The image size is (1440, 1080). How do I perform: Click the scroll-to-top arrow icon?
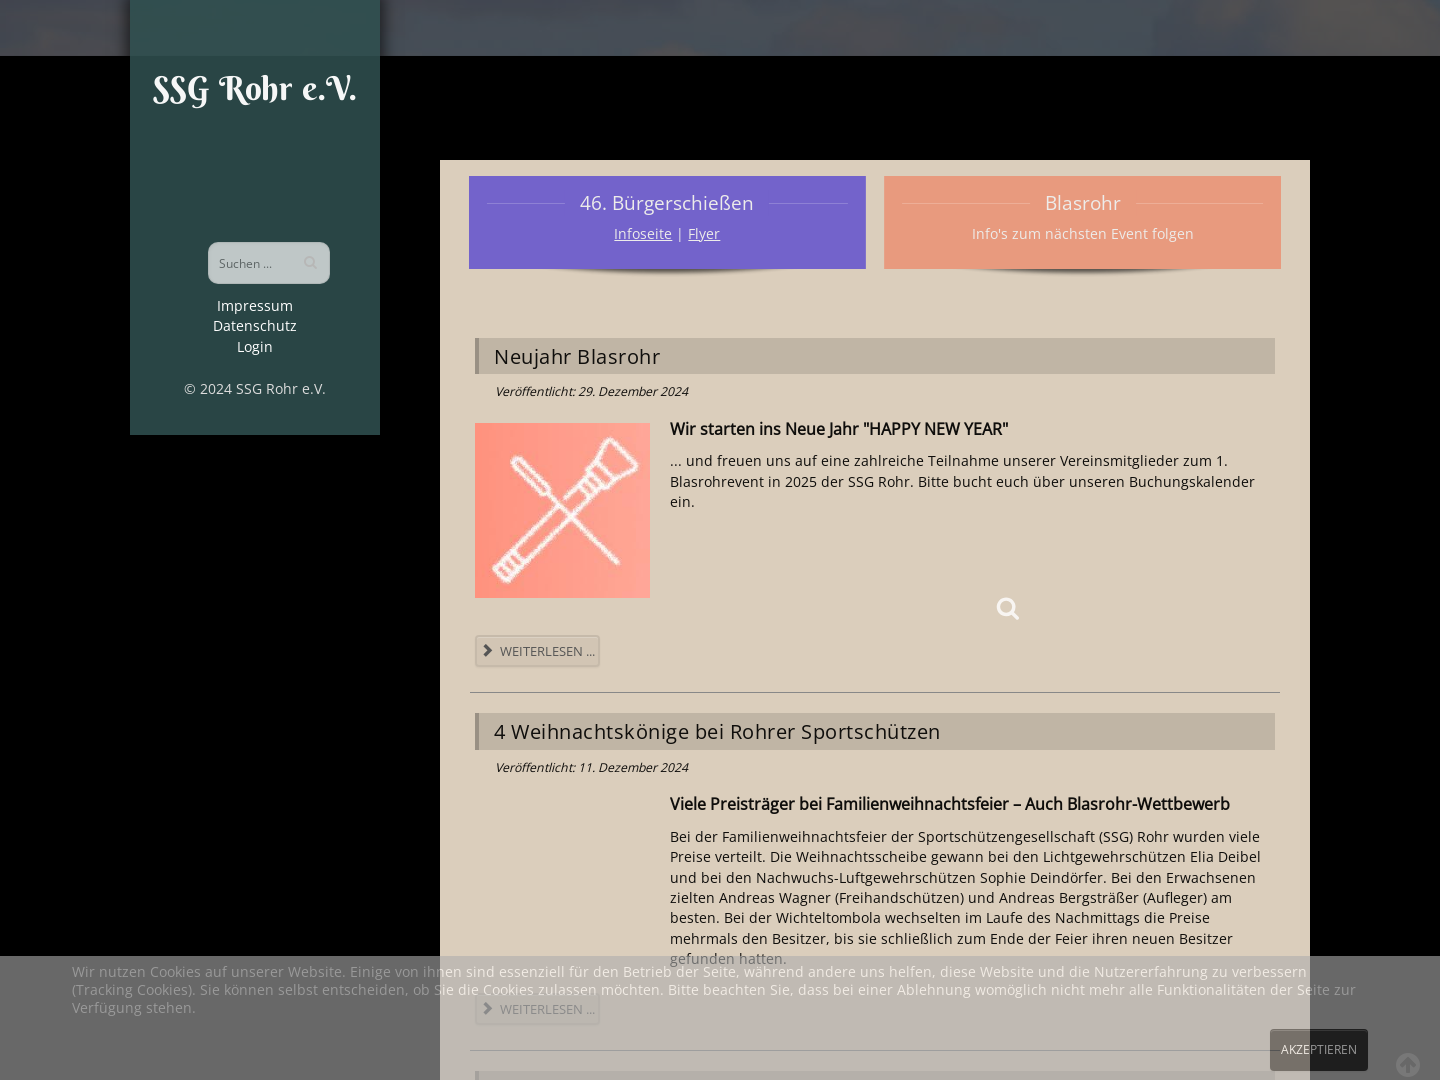(1408, 1065)
